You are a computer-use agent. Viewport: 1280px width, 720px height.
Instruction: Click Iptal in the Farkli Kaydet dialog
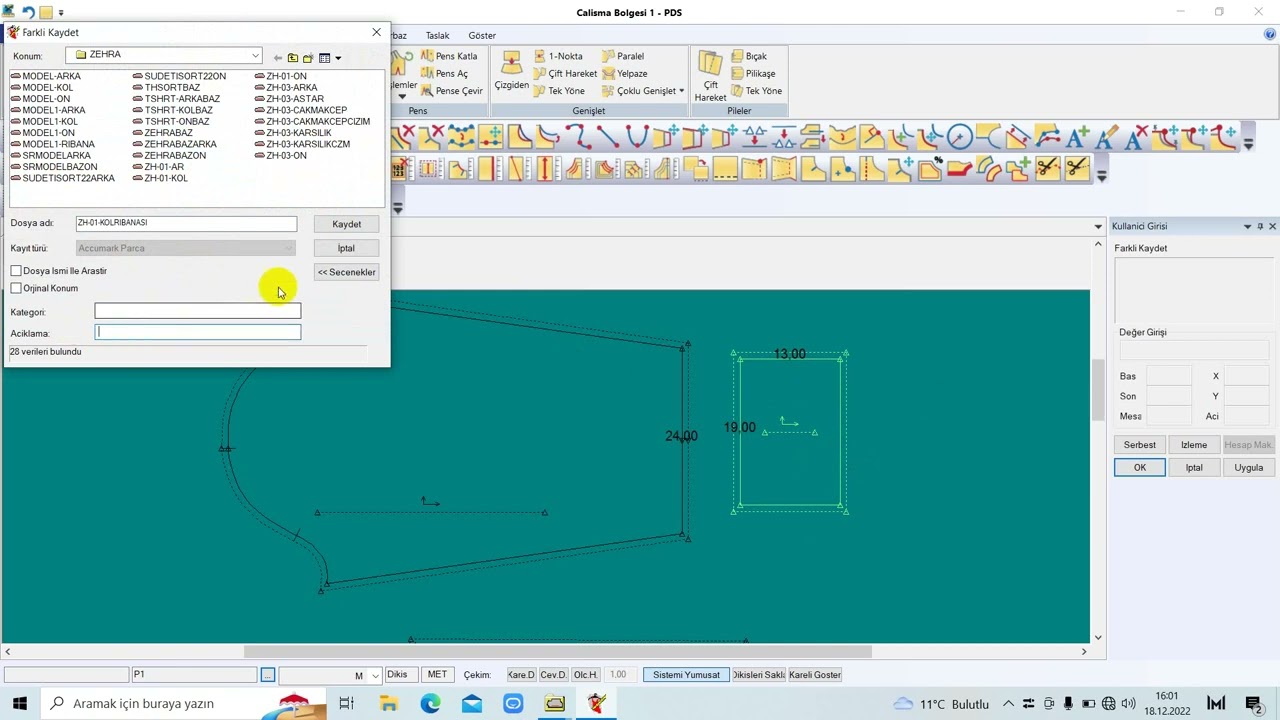coord(346,248)
